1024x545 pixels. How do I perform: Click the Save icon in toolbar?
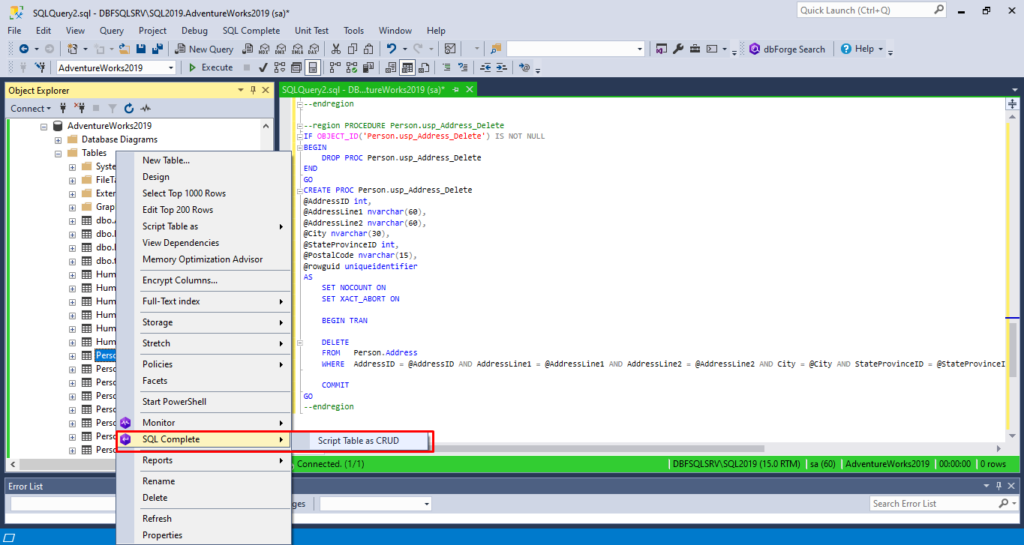pos(141,49)
